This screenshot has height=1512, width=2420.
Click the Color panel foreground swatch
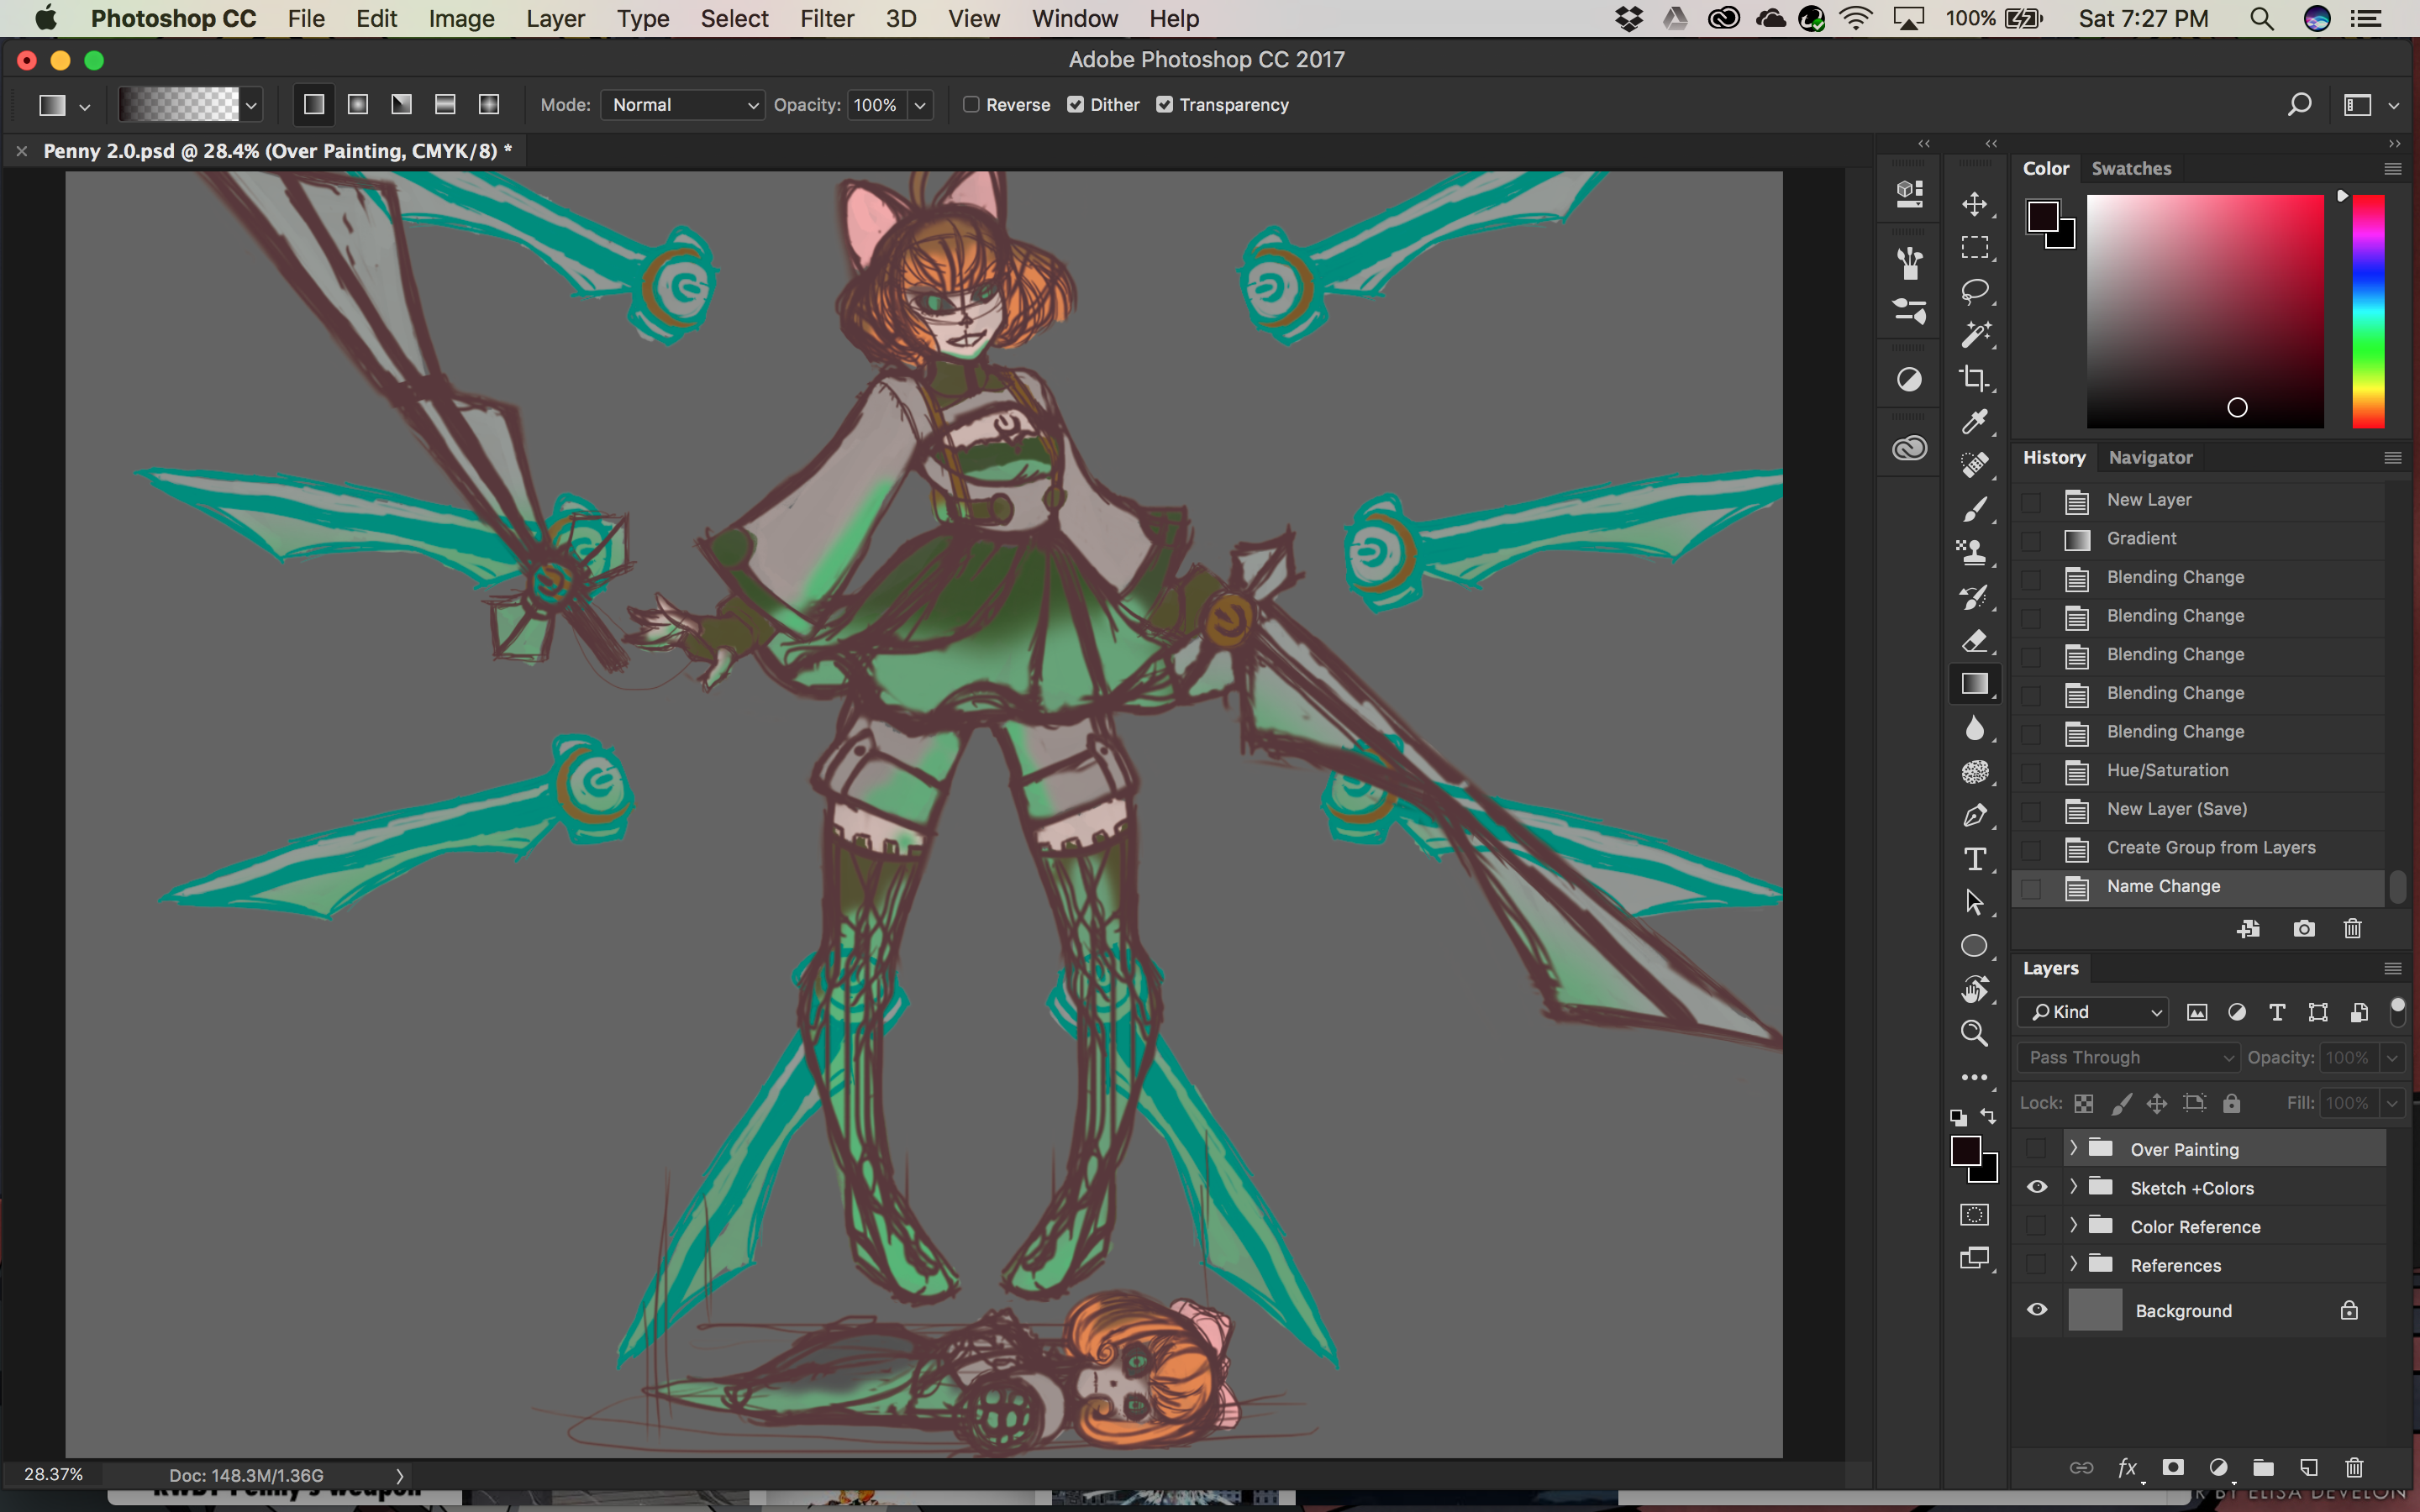coord(2042,216)
